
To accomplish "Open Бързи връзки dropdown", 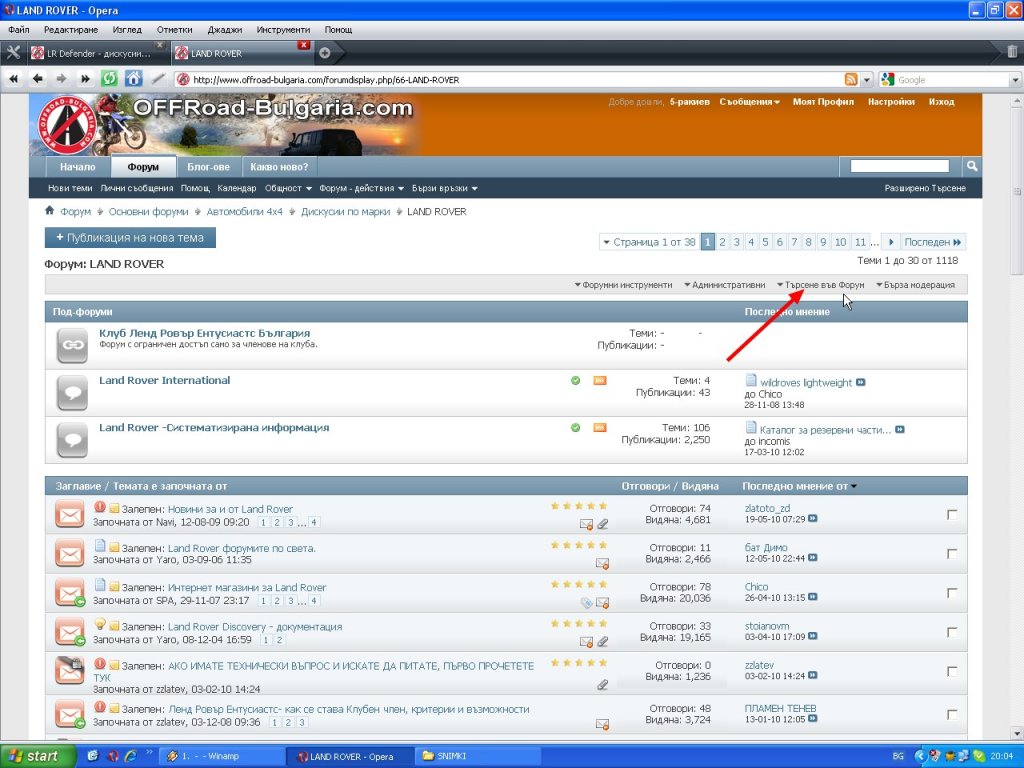I will point(445,188).
